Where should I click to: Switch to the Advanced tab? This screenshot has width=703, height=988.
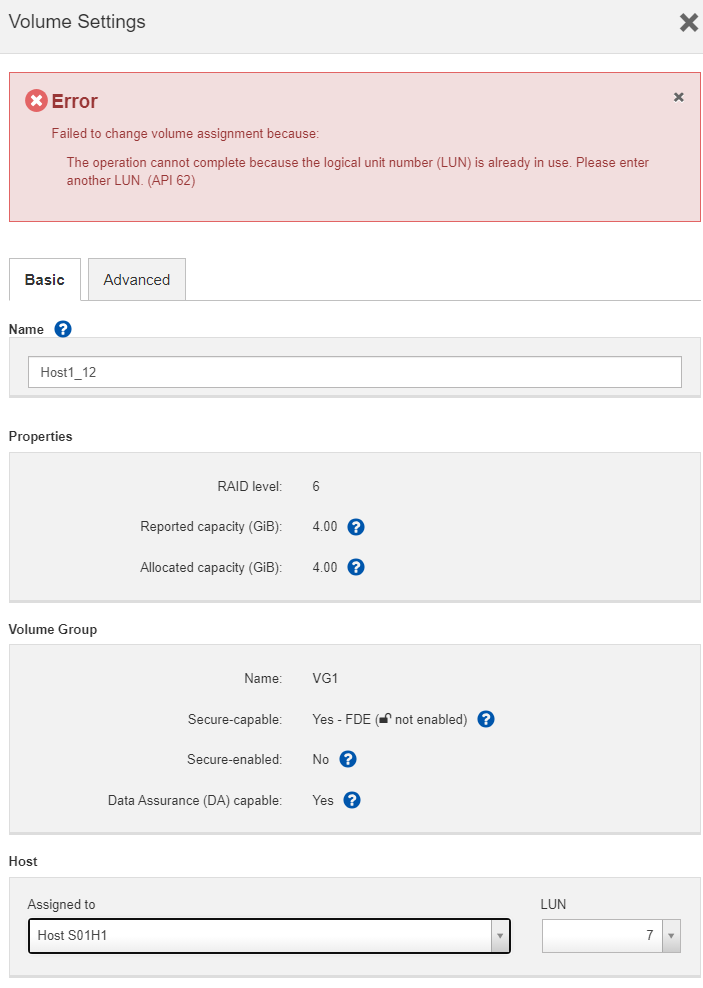[x=137, y=280]
